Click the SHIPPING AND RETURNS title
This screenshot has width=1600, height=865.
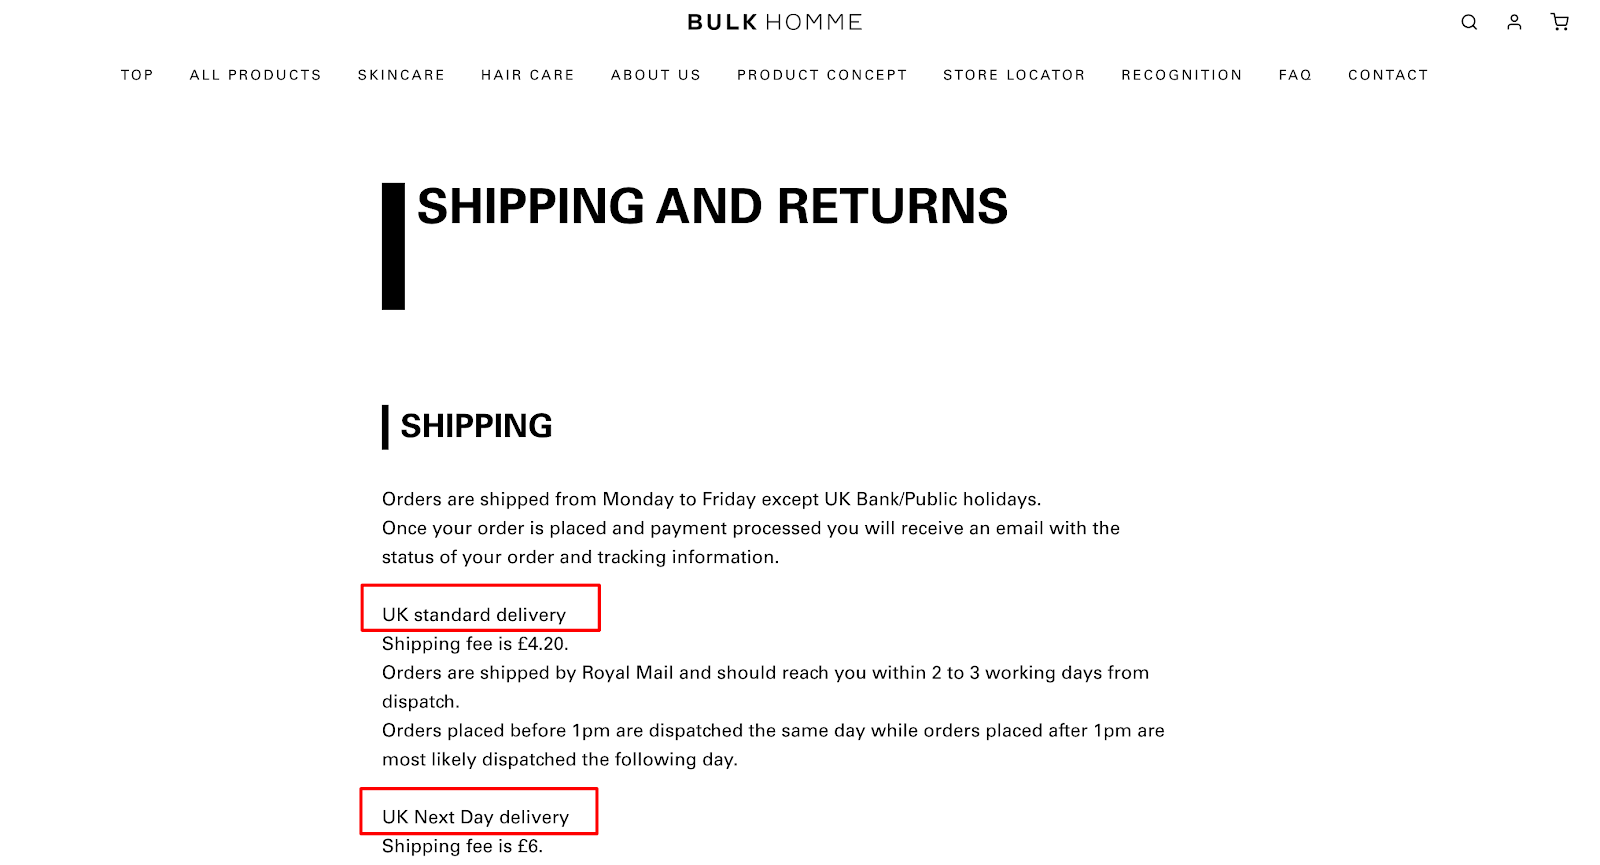point(712,206)
